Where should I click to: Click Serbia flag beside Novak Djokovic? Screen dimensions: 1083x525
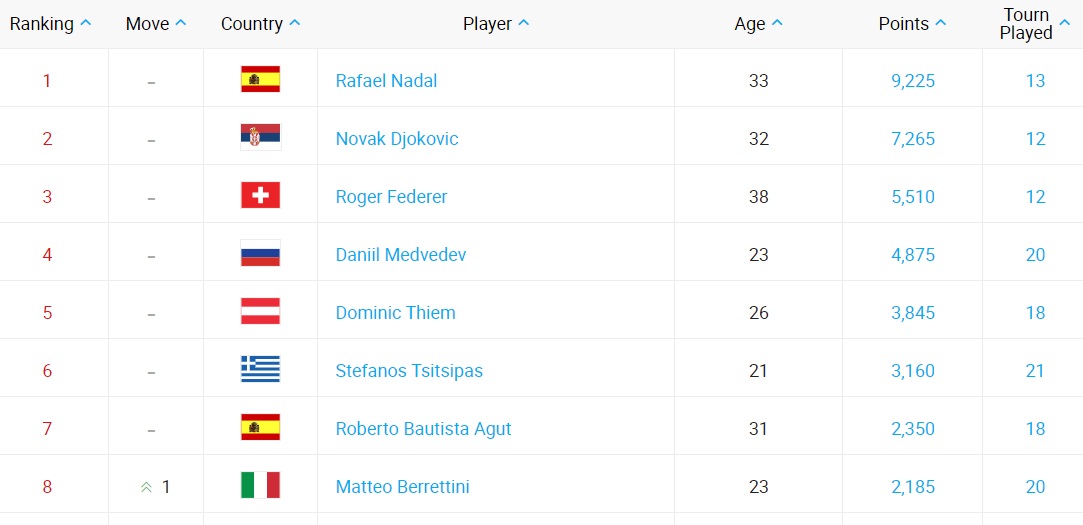[x=260, y=138]
